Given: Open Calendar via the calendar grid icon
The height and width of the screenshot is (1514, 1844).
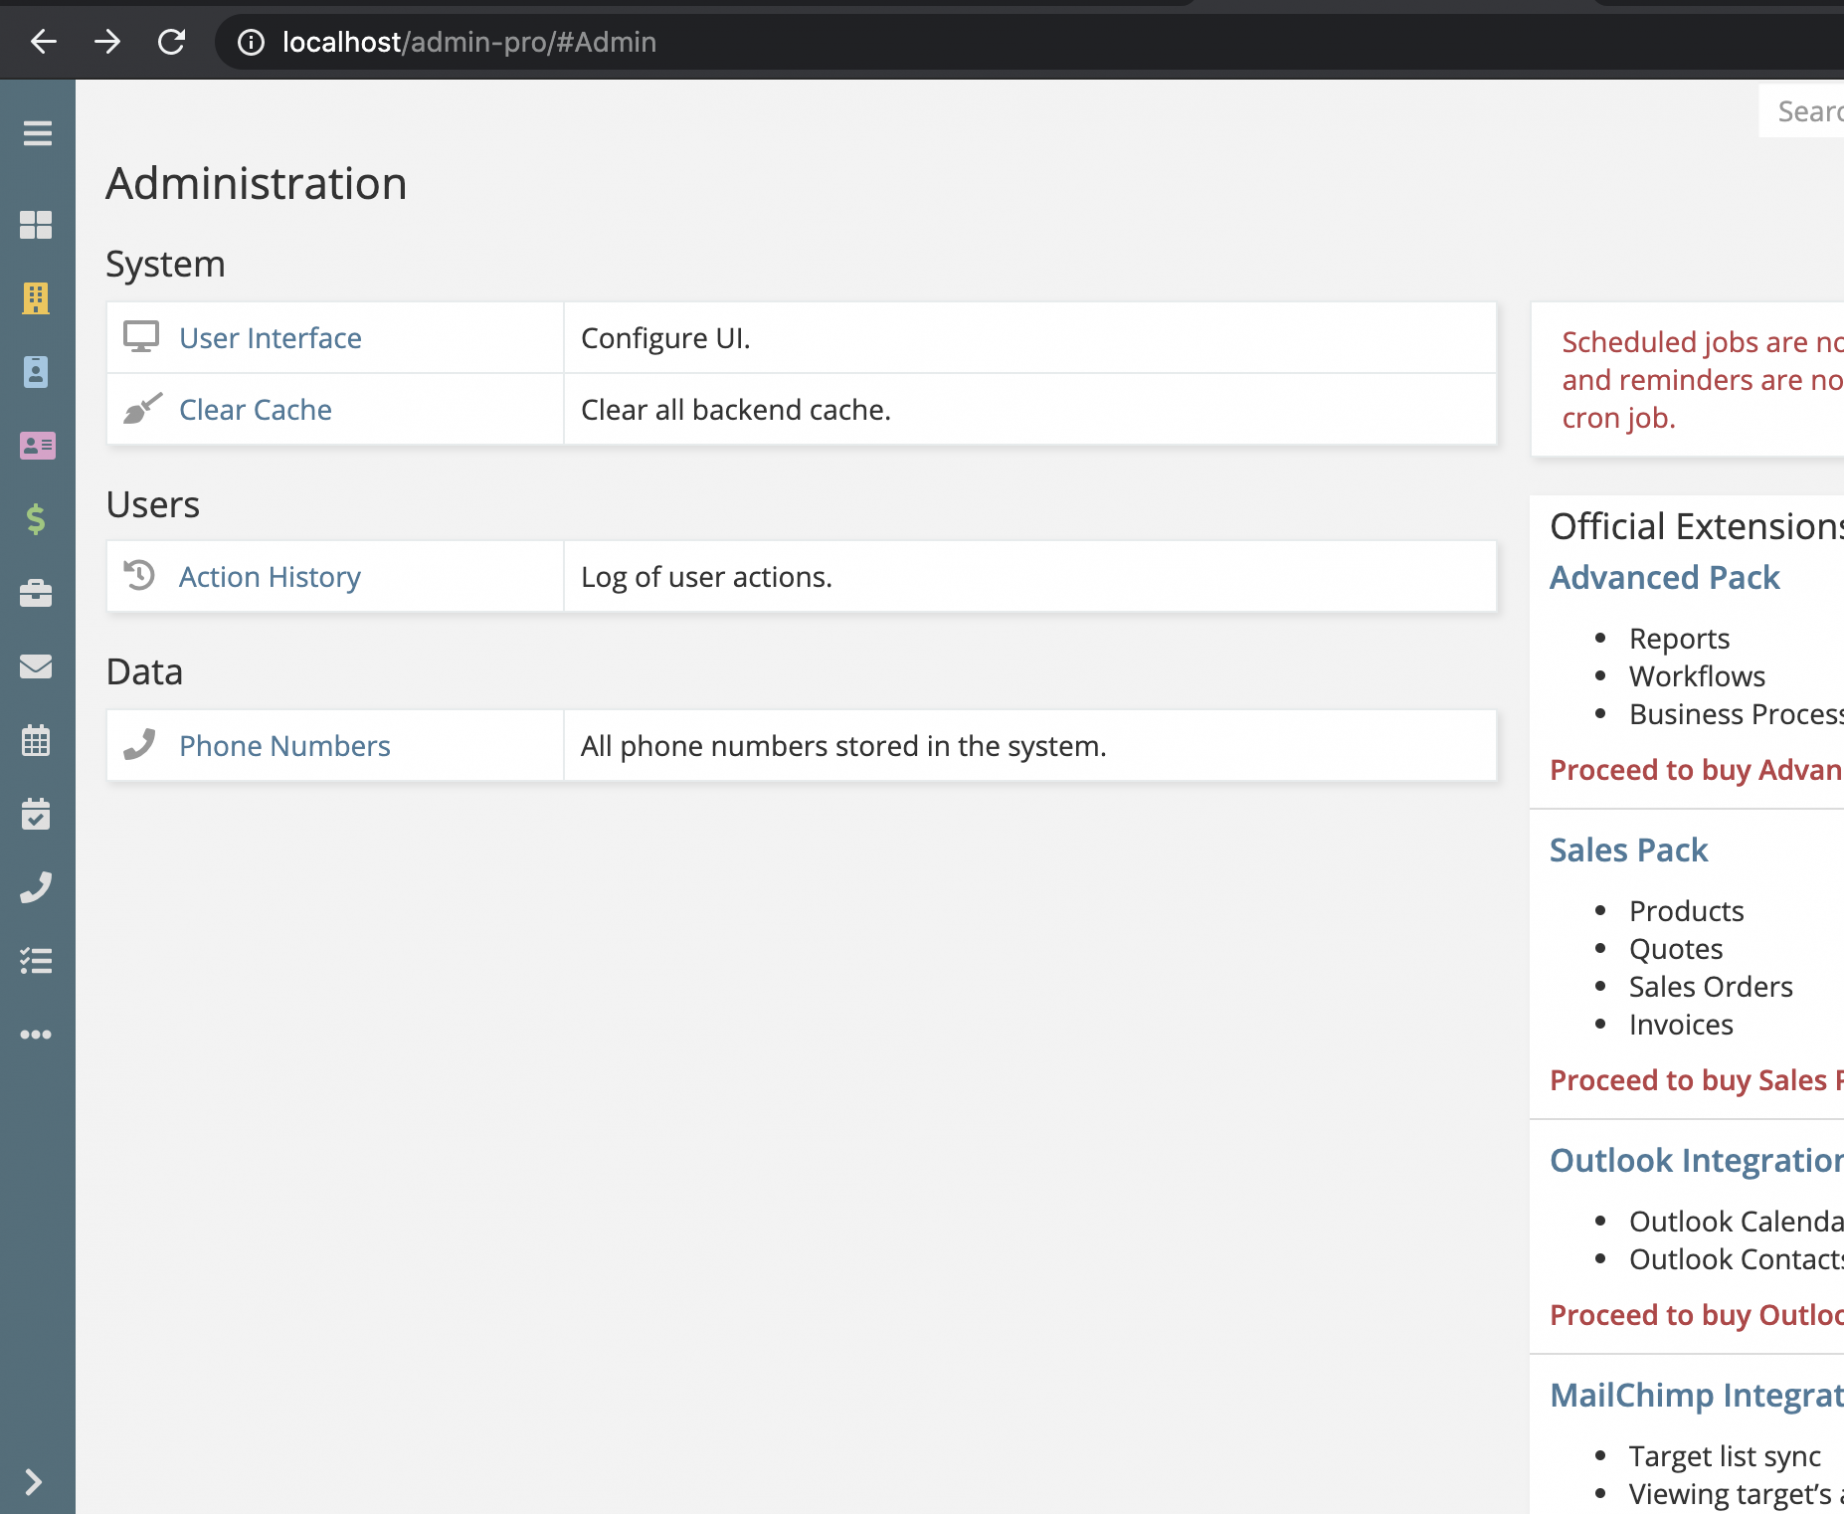Looking at the screenshot, I should 36,740.
